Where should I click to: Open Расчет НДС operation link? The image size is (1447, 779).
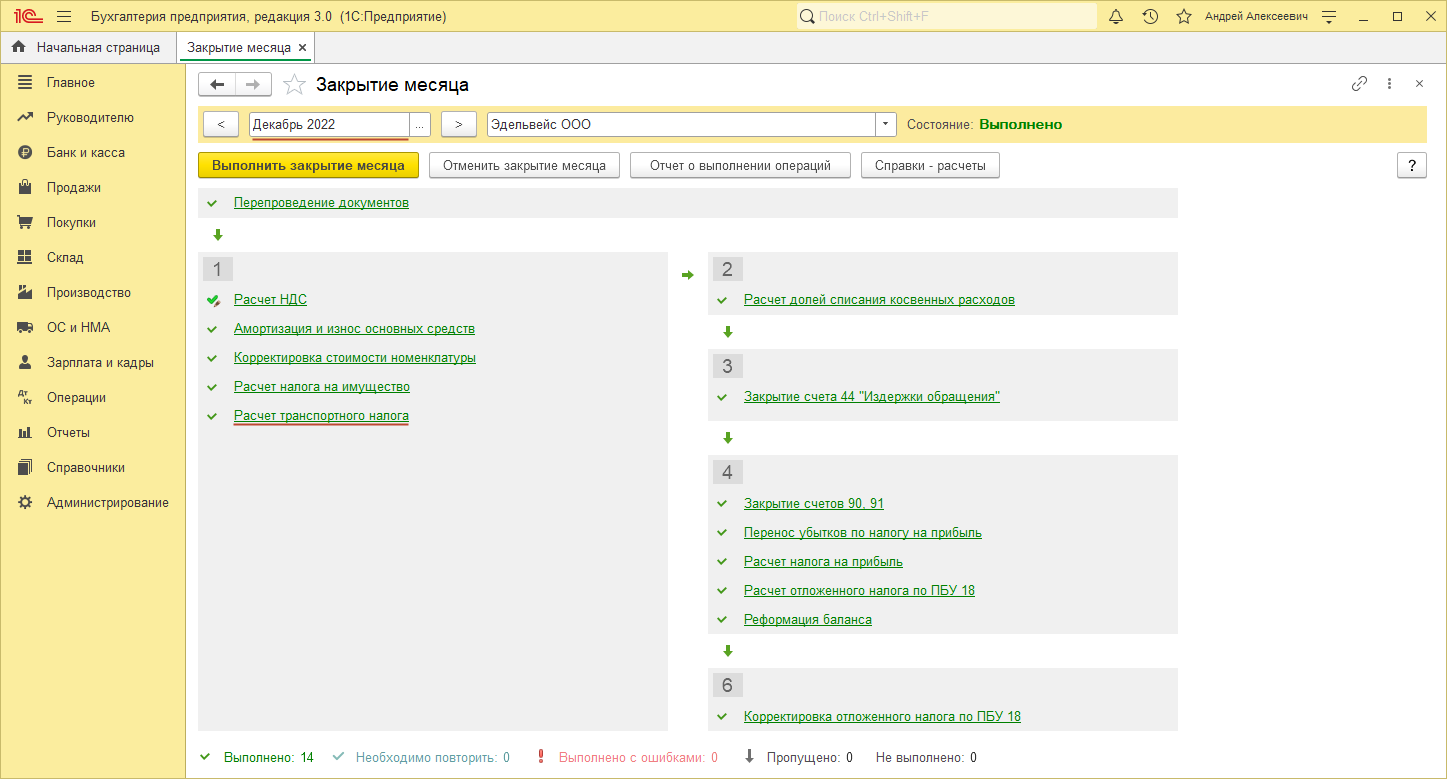[270, 299]
